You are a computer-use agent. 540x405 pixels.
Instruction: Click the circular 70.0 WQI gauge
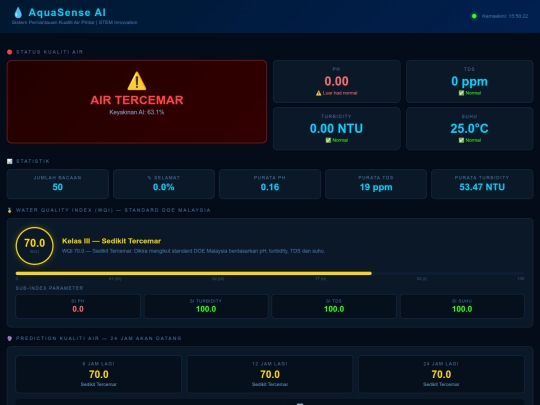(x=34, y=246)
